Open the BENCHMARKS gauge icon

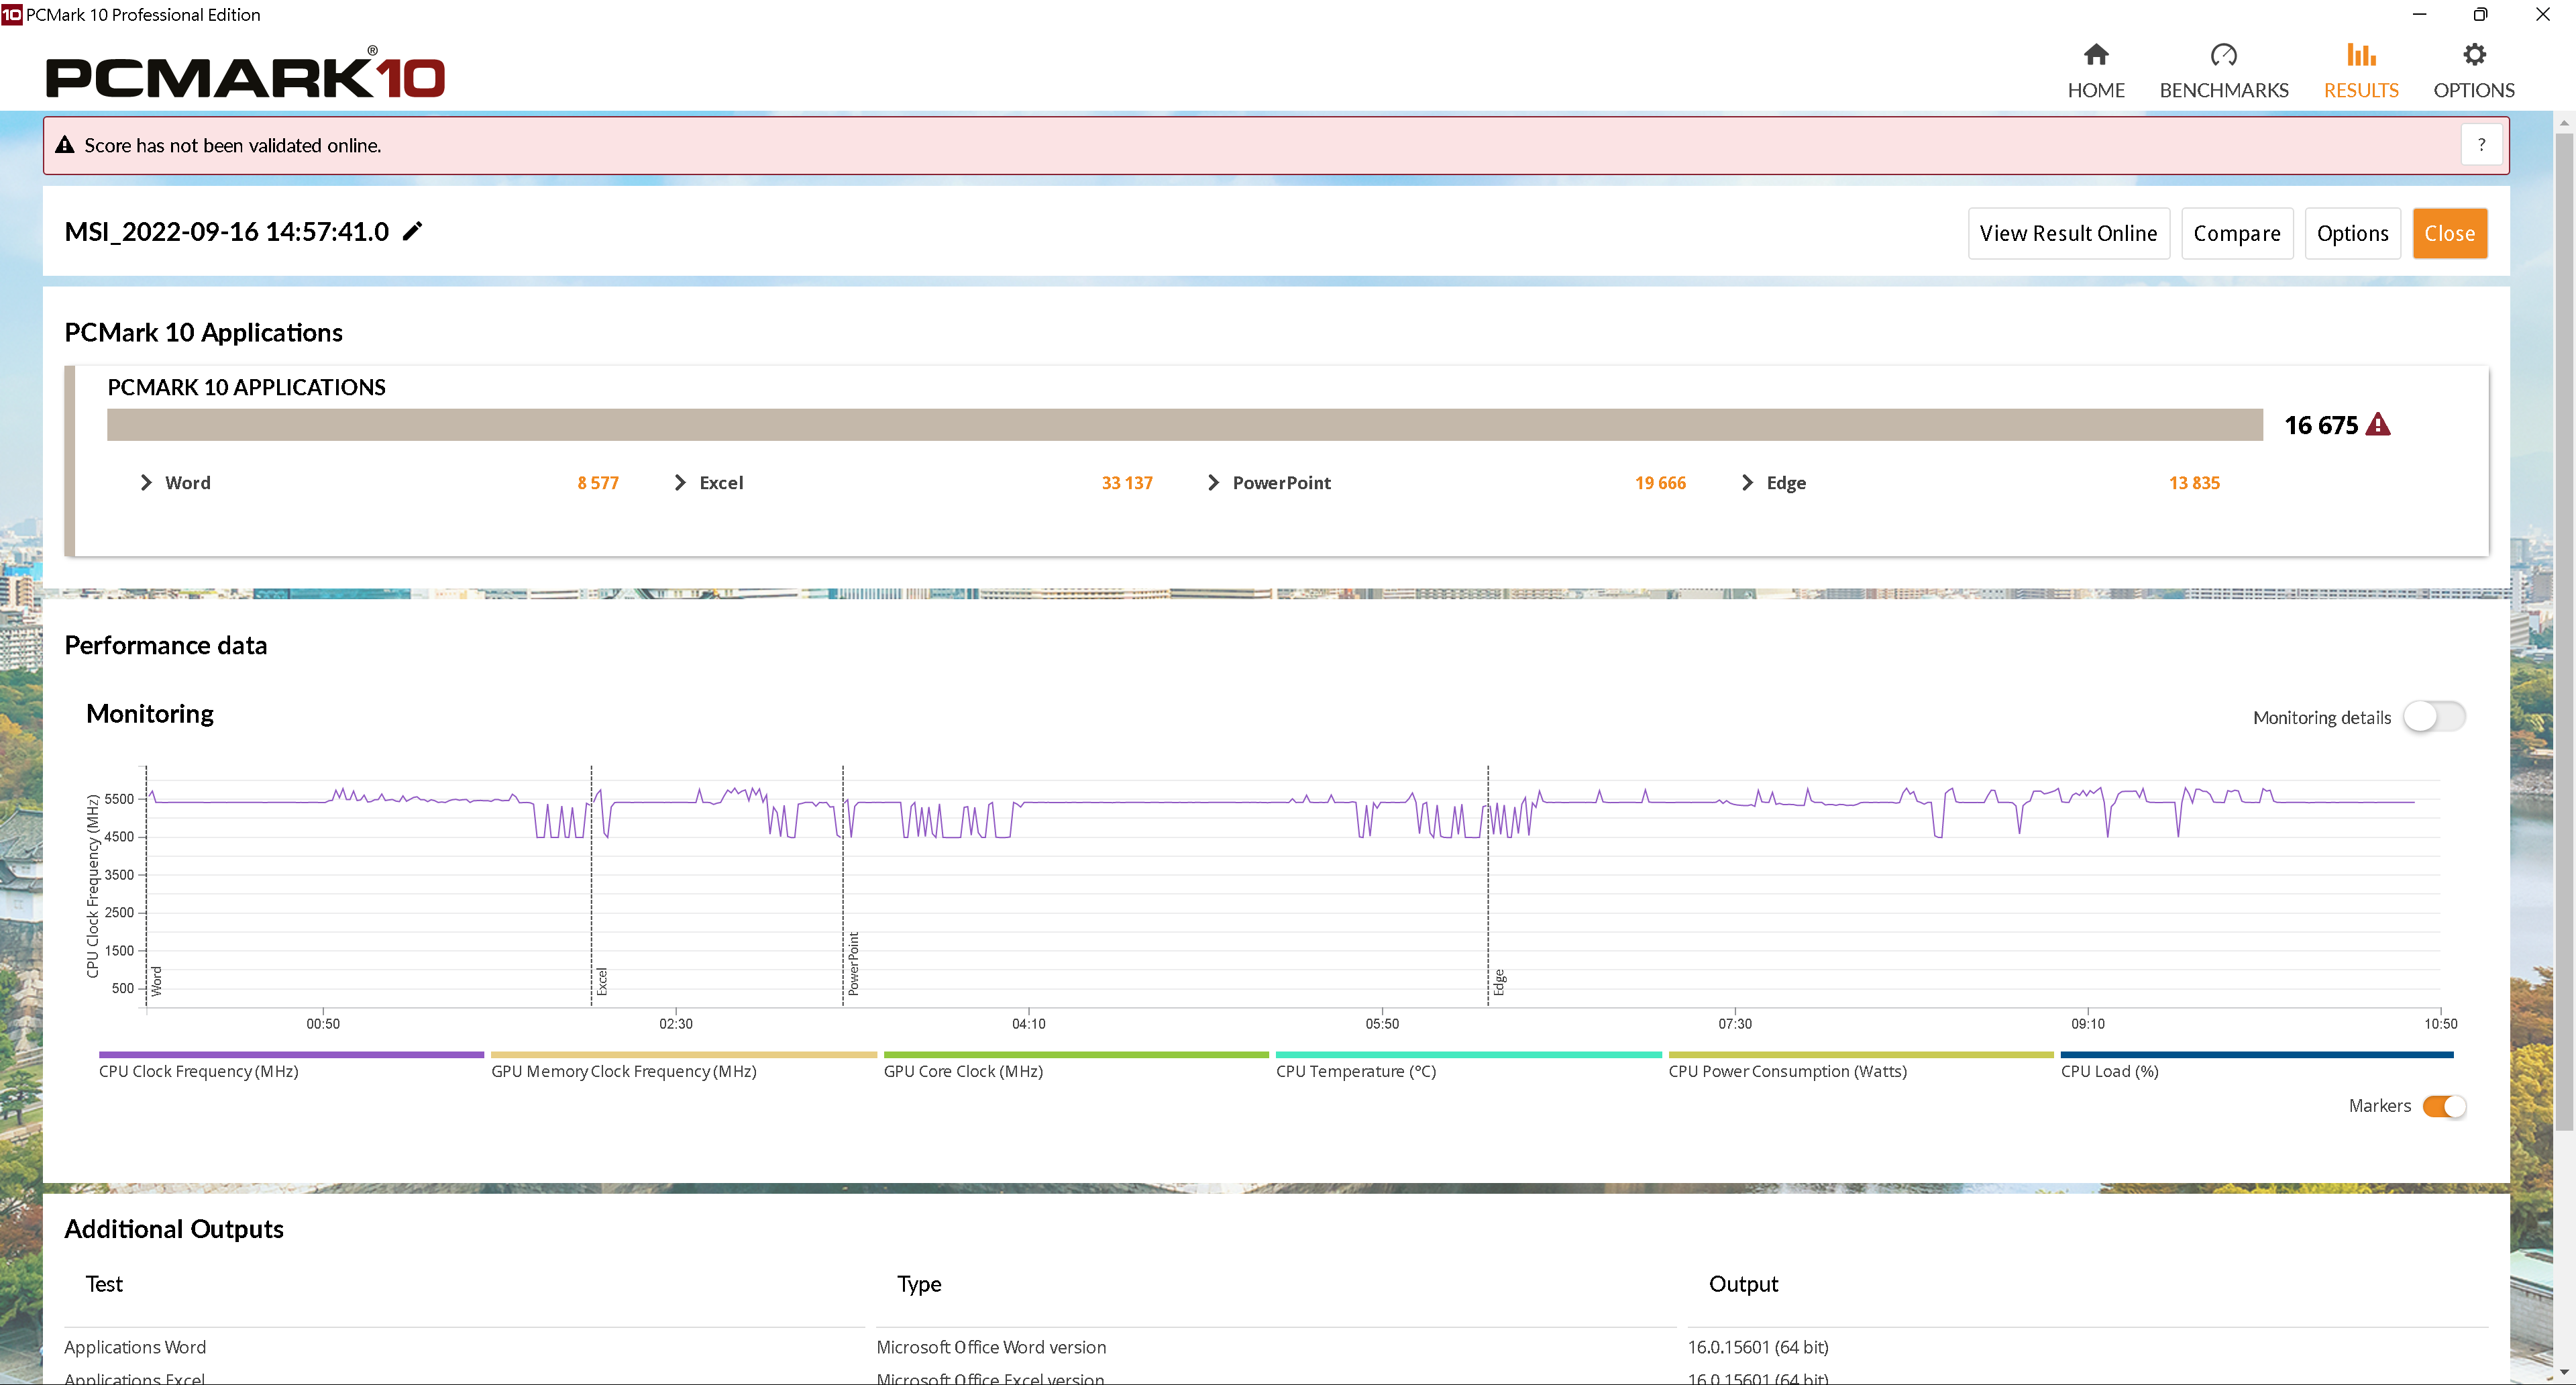(2223, 54)
